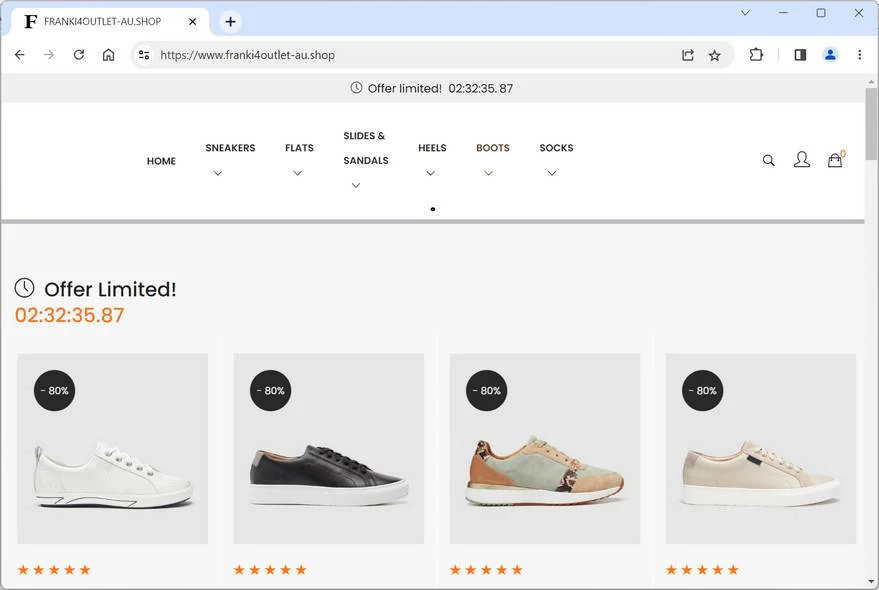Click the clock icon in the top offer banner
879x590 pixels.
click(356, 87)
